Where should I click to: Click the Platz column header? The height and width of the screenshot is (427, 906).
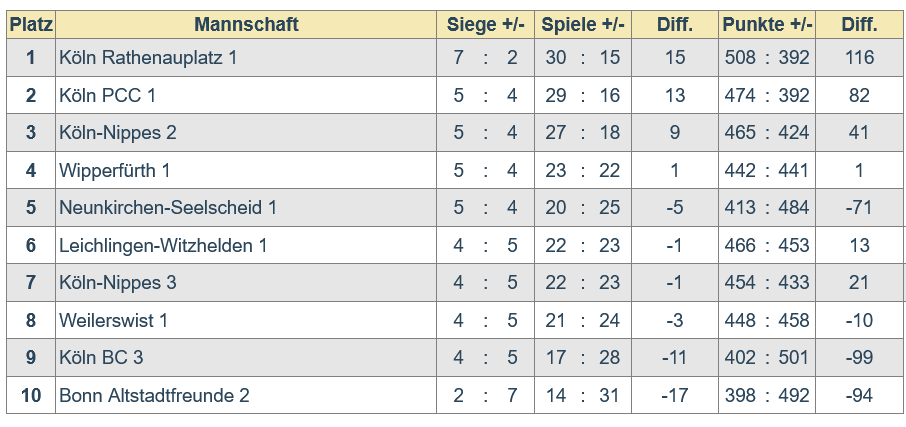click(31, 25)
